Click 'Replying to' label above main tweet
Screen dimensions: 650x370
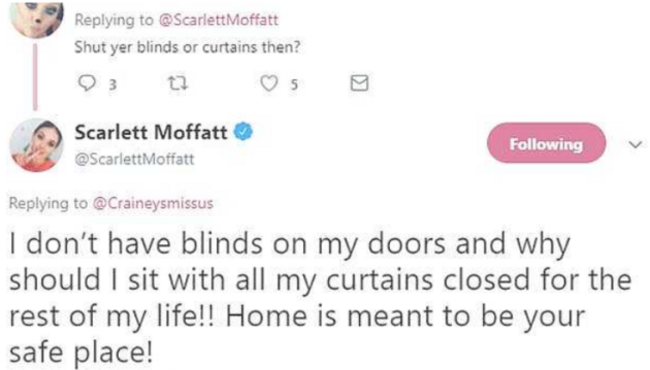point(48,203)
